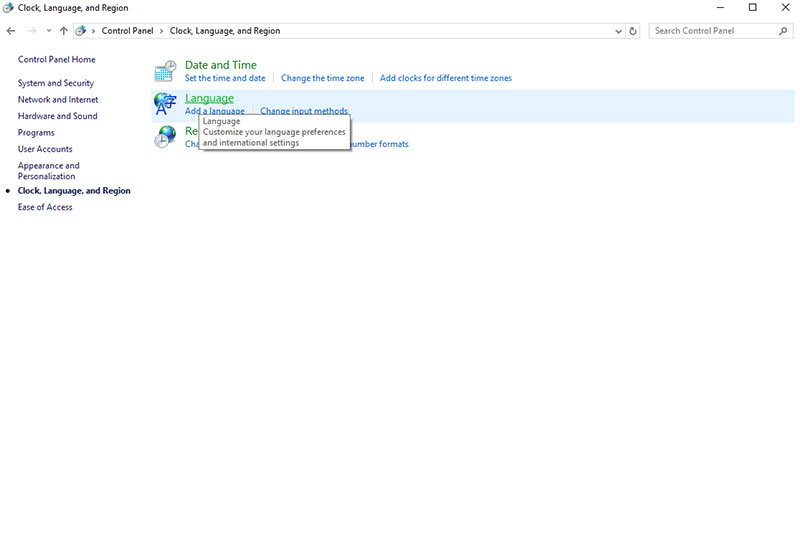Open System and Security category
This screenshot has width=800, height=537.
point(56,83)
